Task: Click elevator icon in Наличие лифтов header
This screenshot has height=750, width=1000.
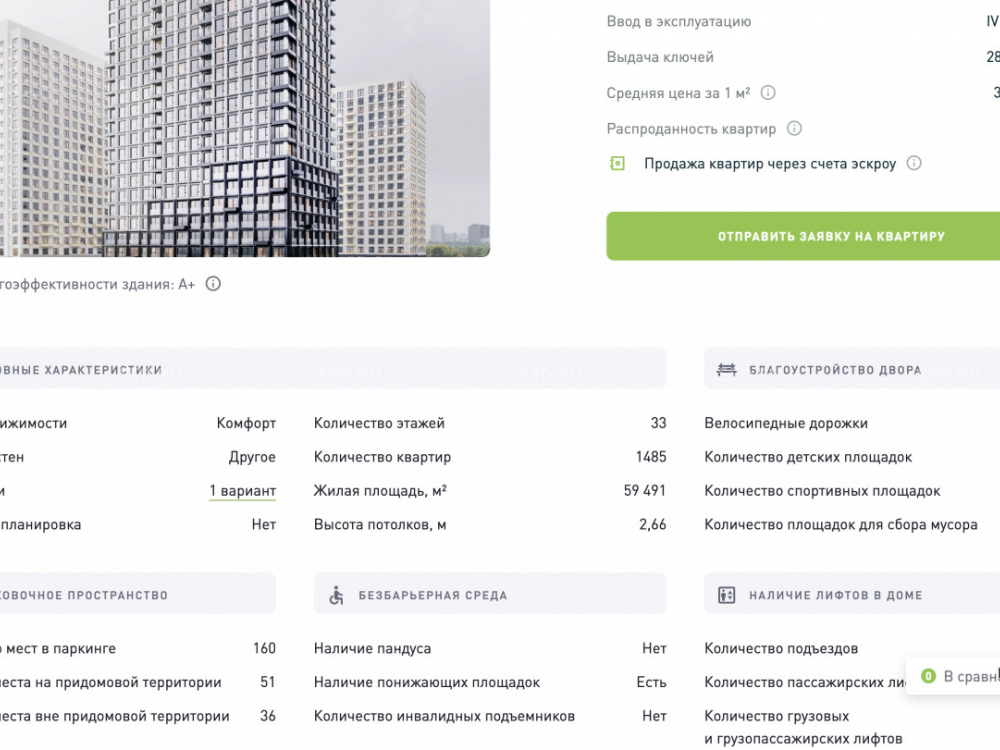Action: [727, 596]
